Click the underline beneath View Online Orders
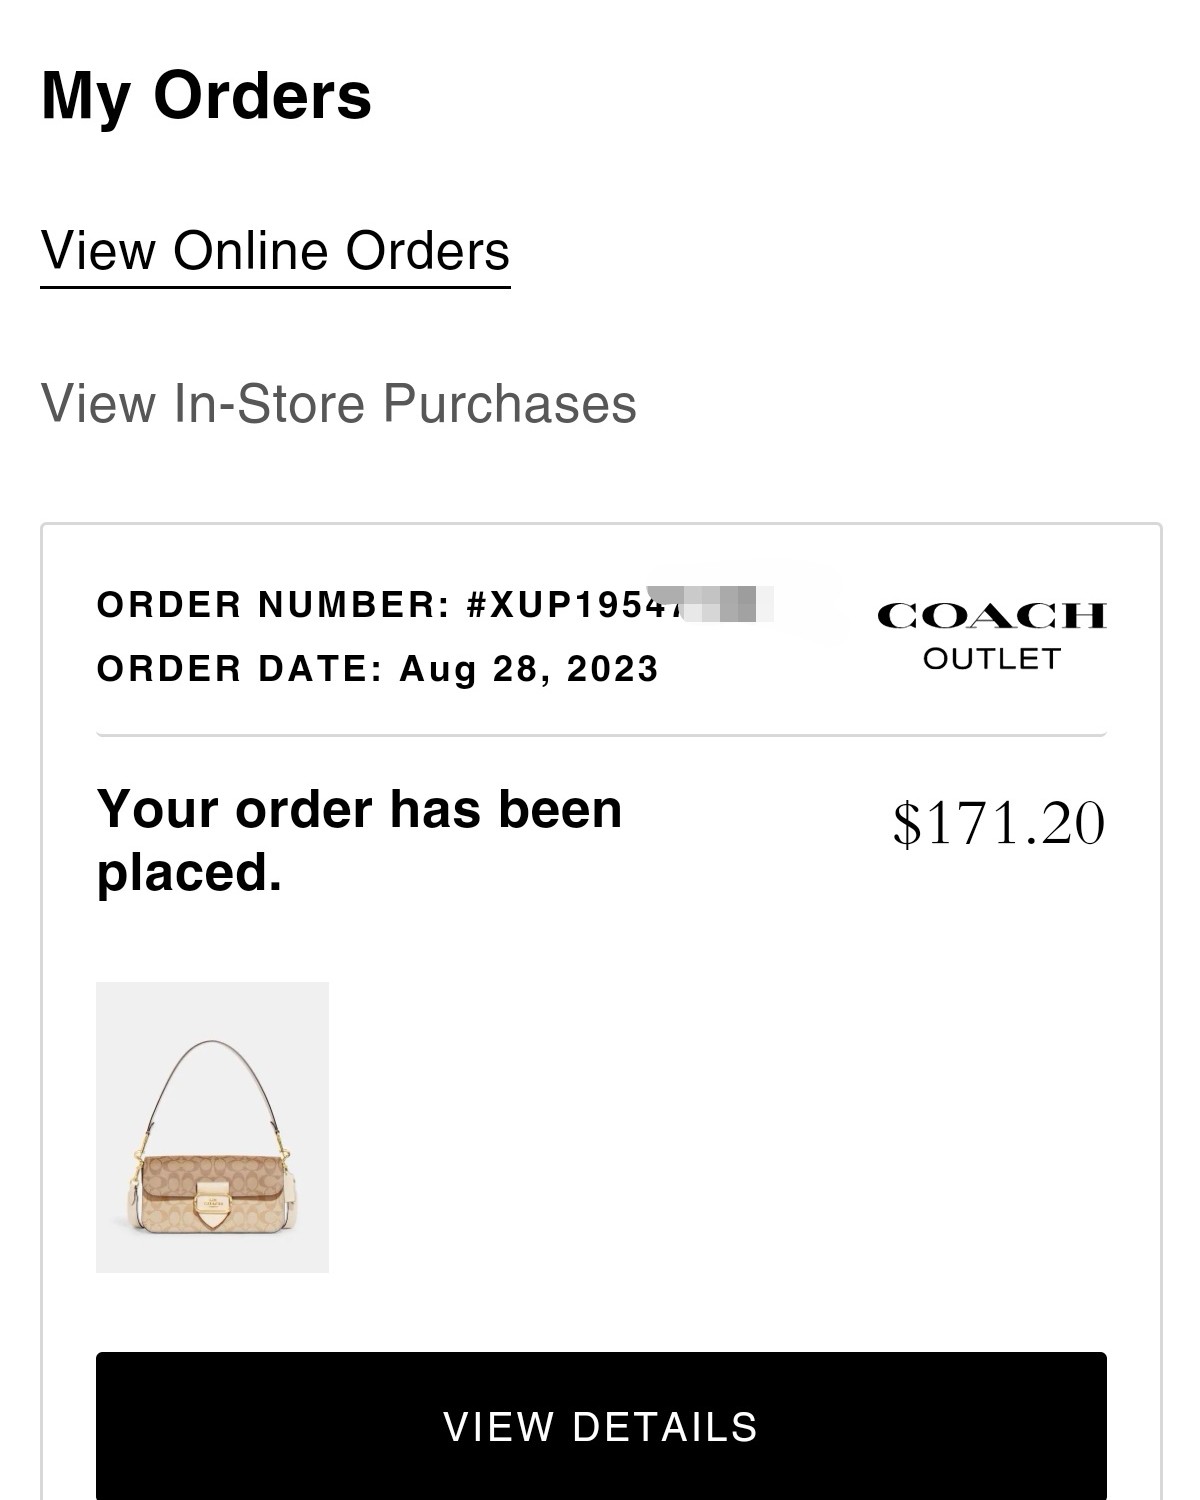 tap(275, 287)
